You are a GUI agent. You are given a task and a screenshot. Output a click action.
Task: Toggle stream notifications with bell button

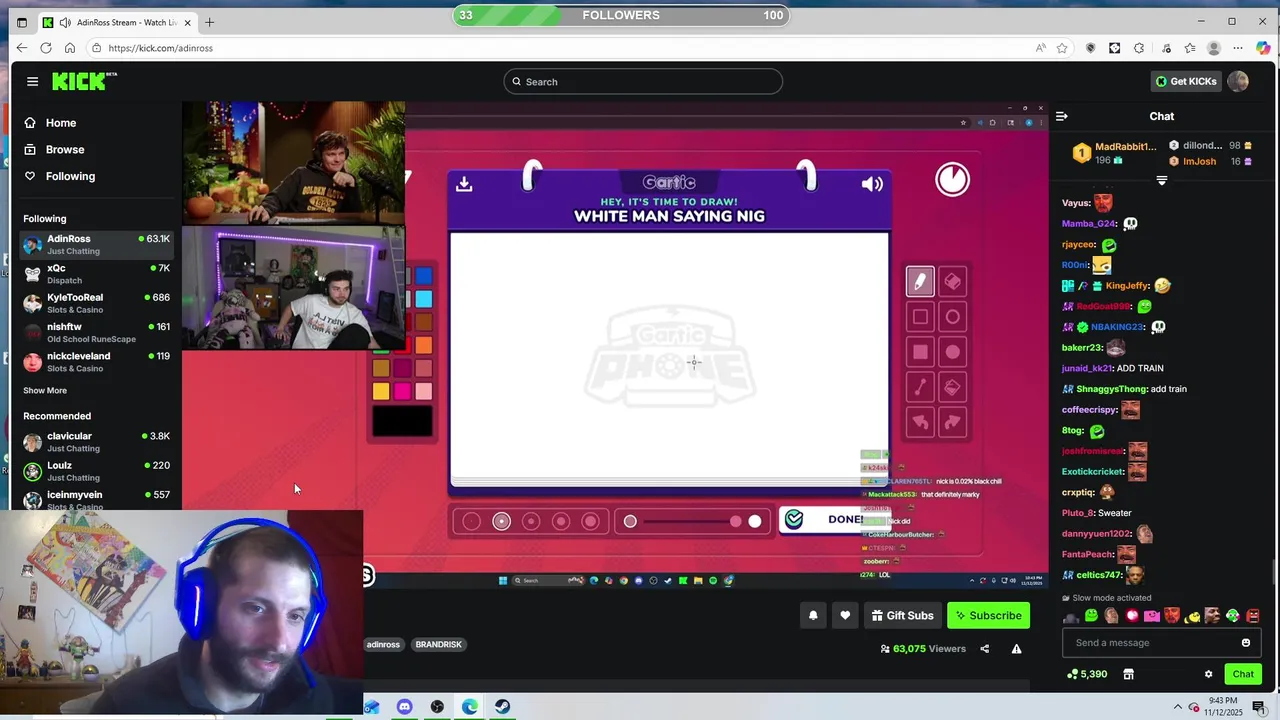[813, 616]
